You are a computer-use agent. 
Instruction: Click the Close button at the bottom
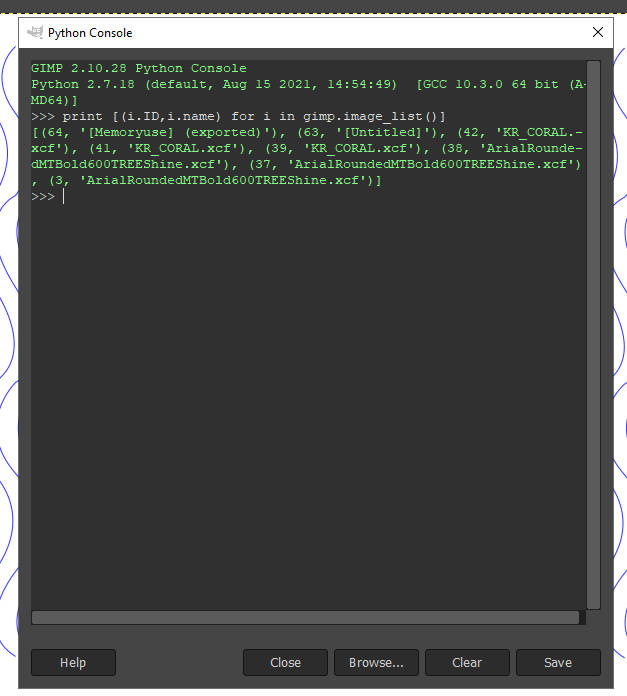pos(285,662)
